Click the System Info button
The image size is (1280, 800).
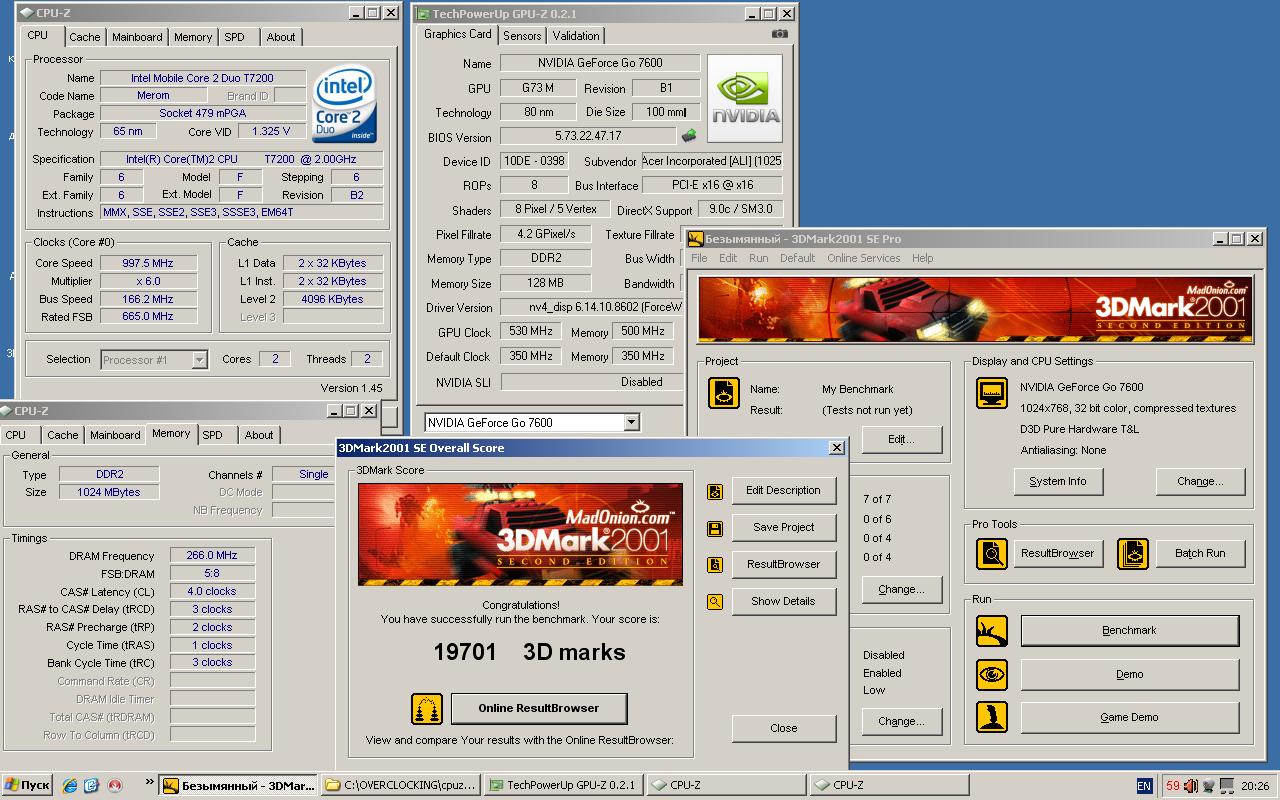(x=1057, y=482)
